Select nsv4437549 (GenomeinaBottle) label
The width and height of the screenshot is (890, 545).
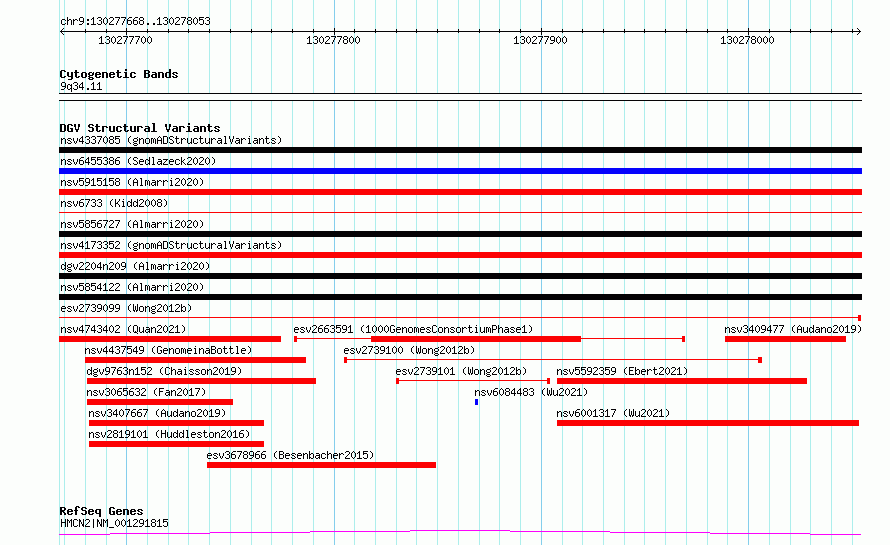[x=168, y=350]
